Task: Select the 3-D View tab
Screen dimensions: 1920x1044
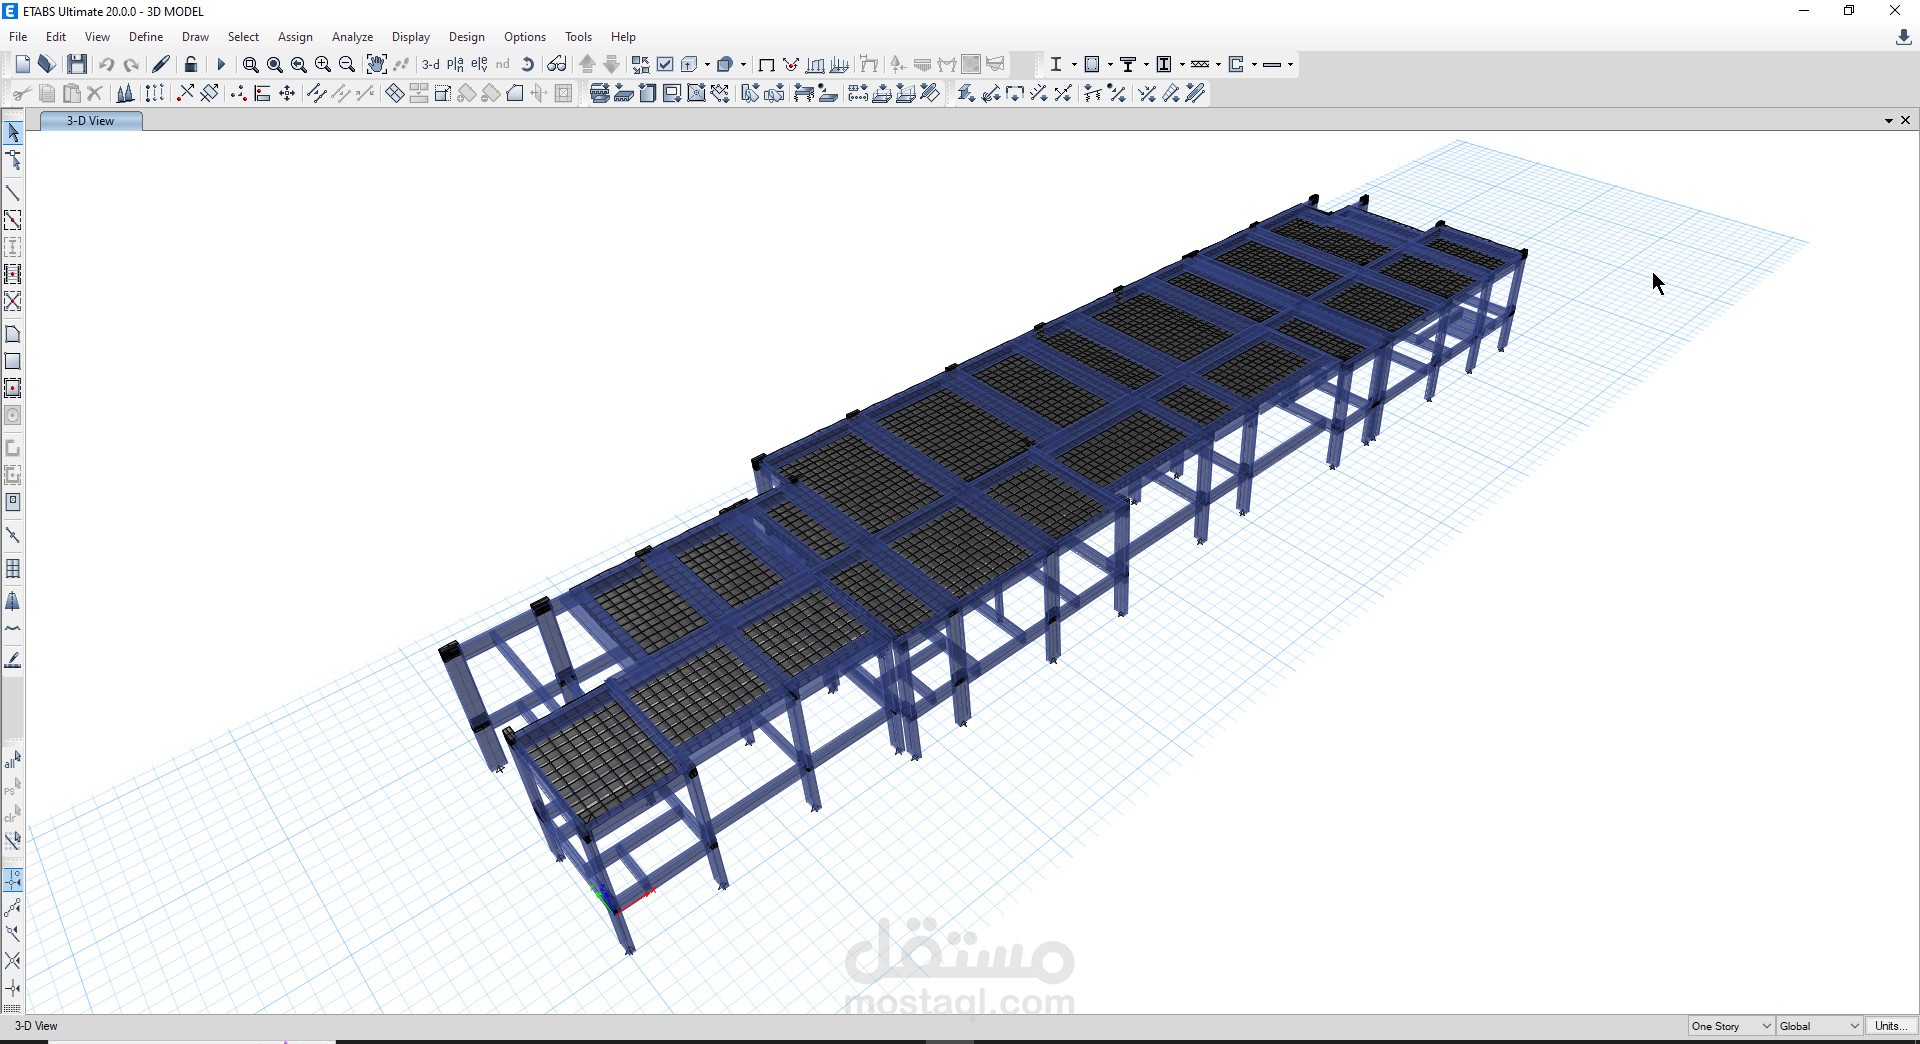Action: coord(91,121)
